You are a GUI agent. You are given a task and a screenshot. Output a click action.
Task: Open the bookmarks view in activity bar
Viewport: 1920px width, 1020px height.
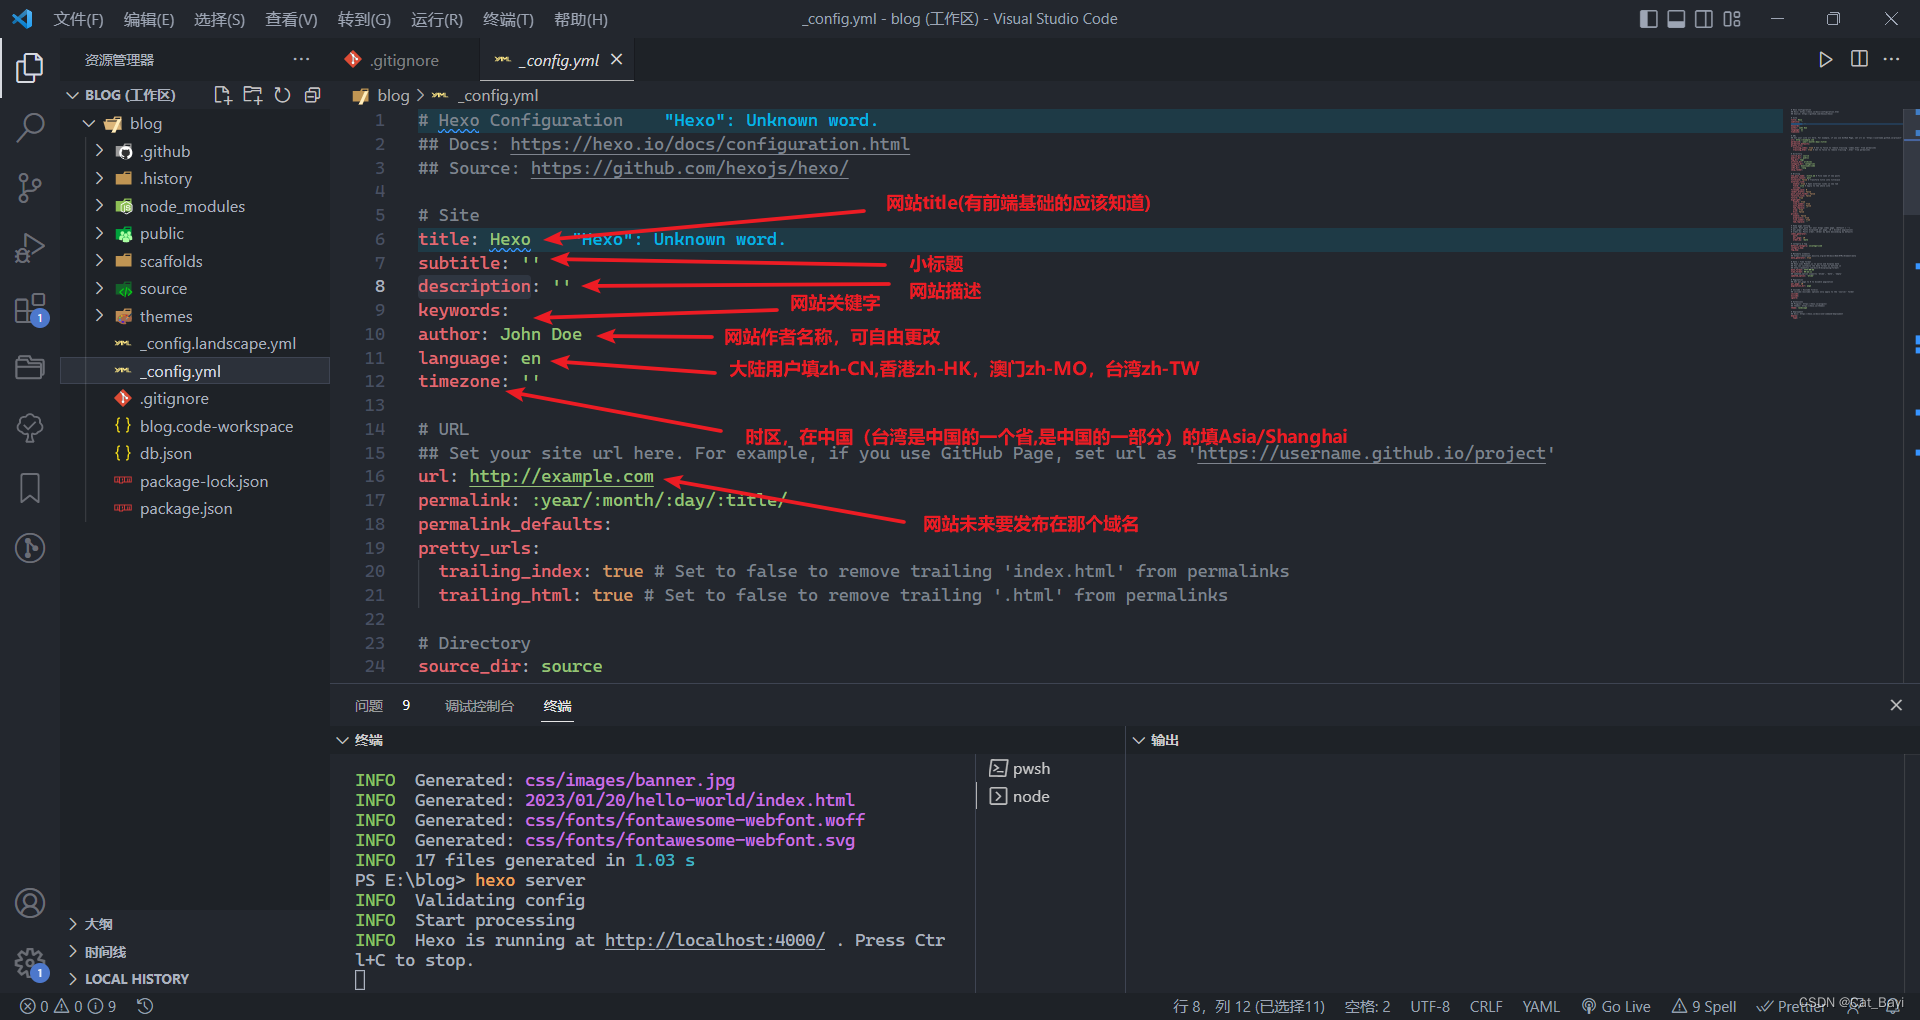[30, 488]
